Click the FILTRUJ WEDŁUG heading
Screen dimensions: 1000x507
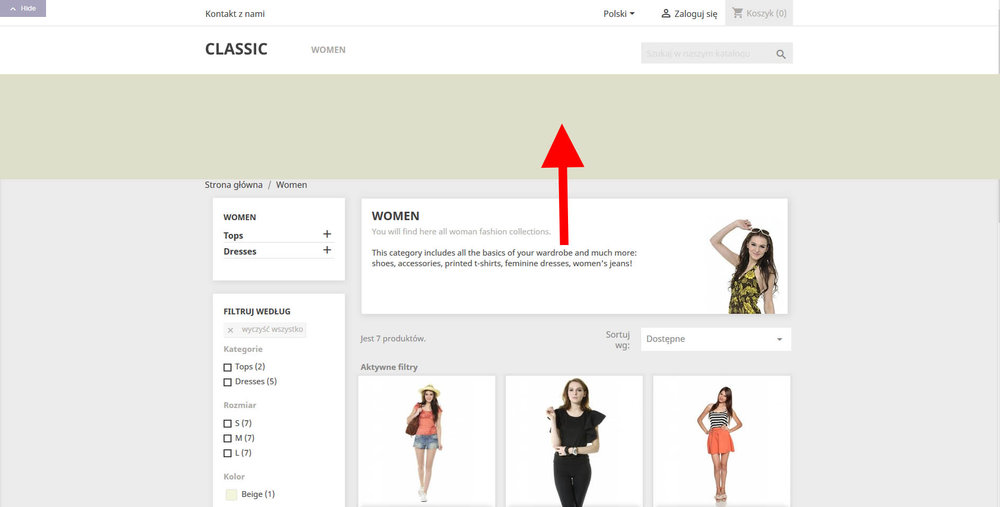click(257, 312)
